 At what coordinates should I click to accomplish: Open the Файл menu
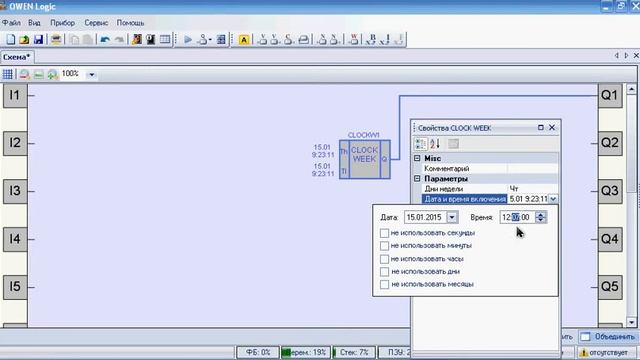point(11,23)
